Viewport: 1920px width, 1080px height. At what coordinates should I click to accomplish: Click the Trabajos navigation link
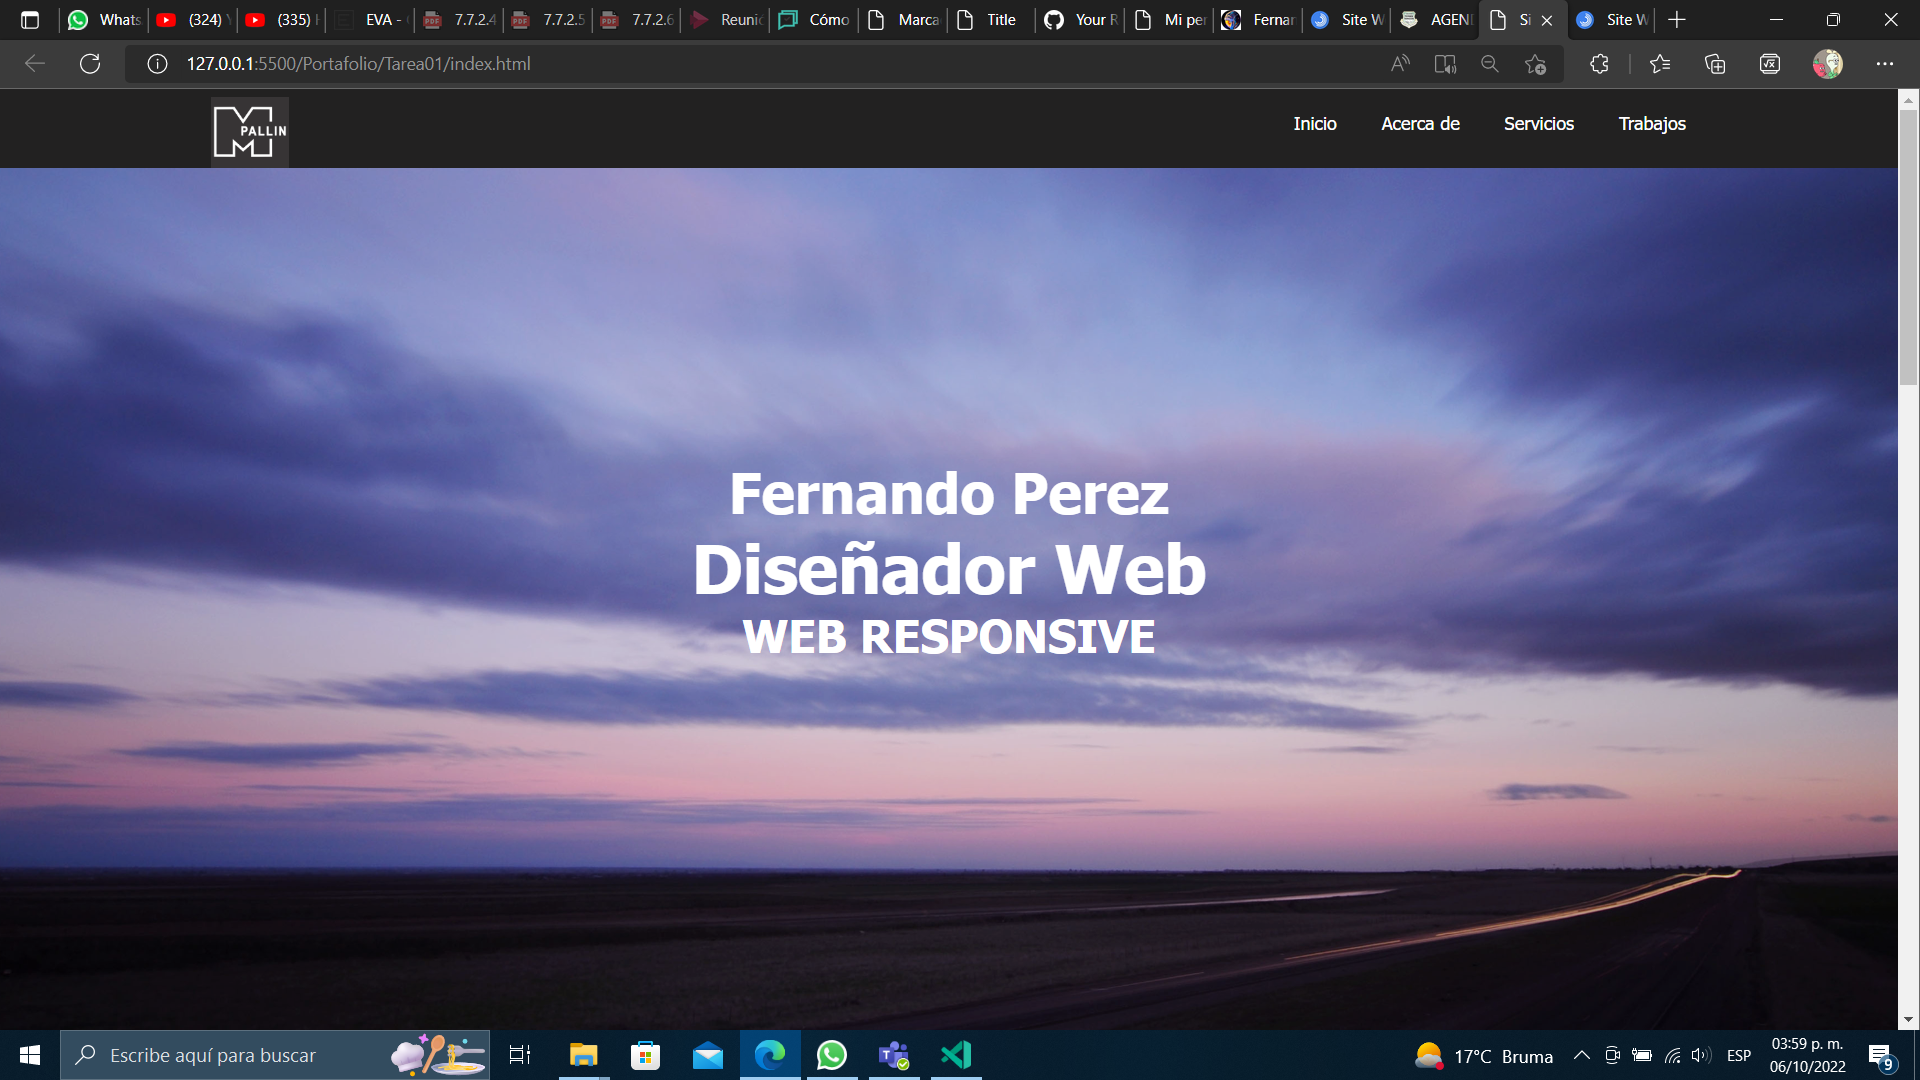[1652, 123]
